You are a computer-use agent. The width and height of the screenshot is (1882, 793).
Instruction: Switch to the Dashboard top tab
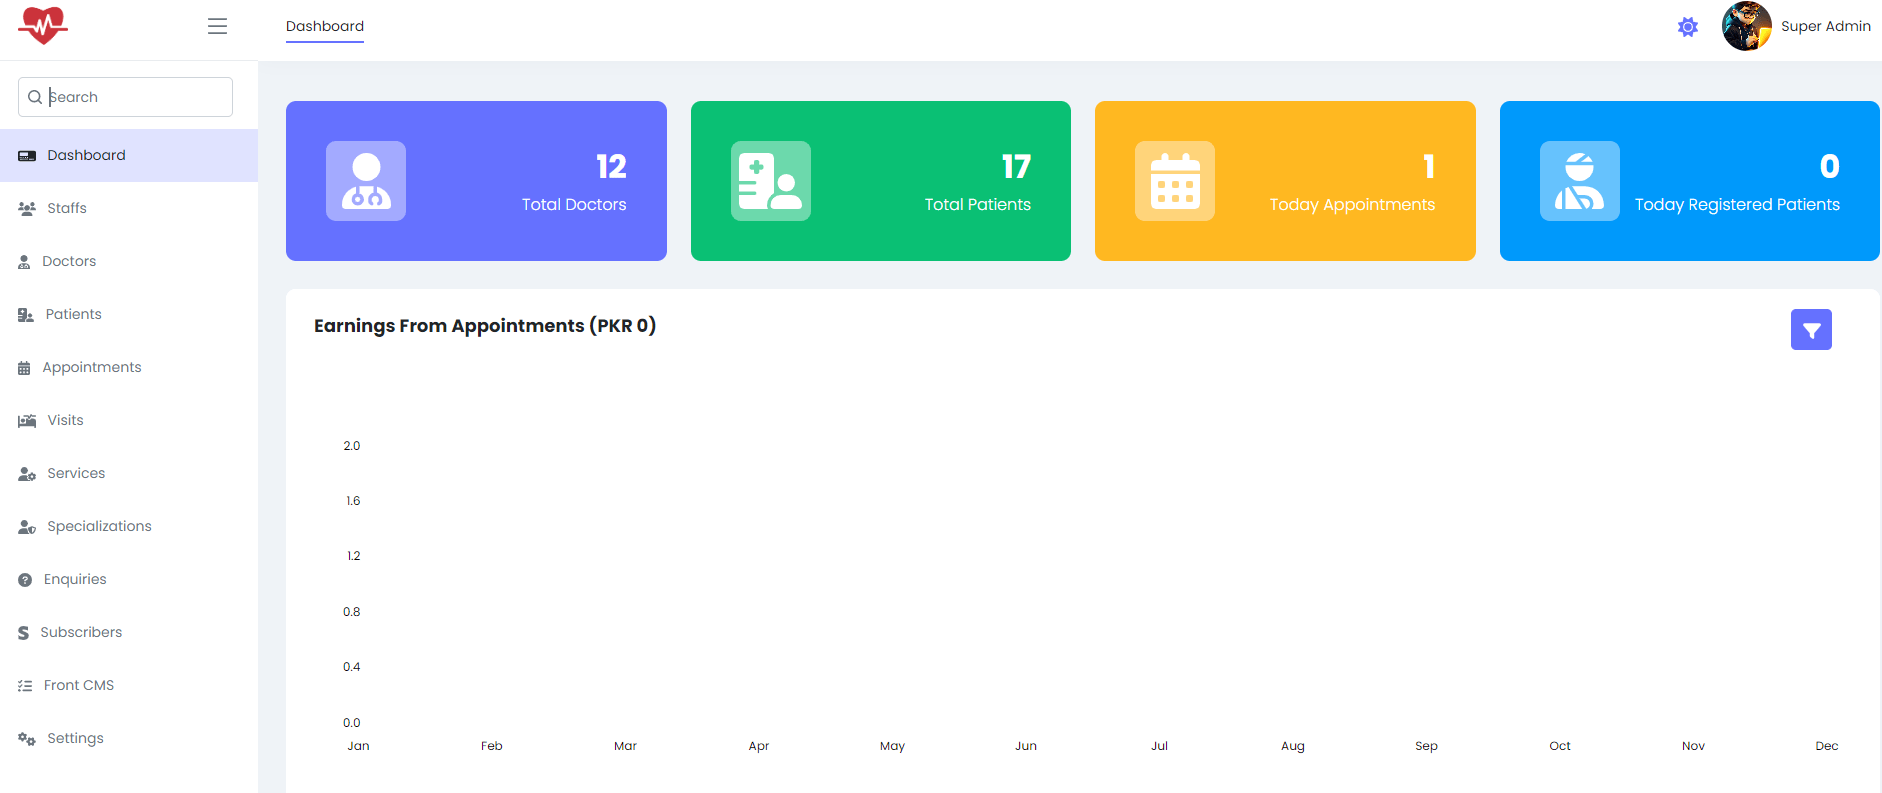pyautogui.click(x=325, y=27)
